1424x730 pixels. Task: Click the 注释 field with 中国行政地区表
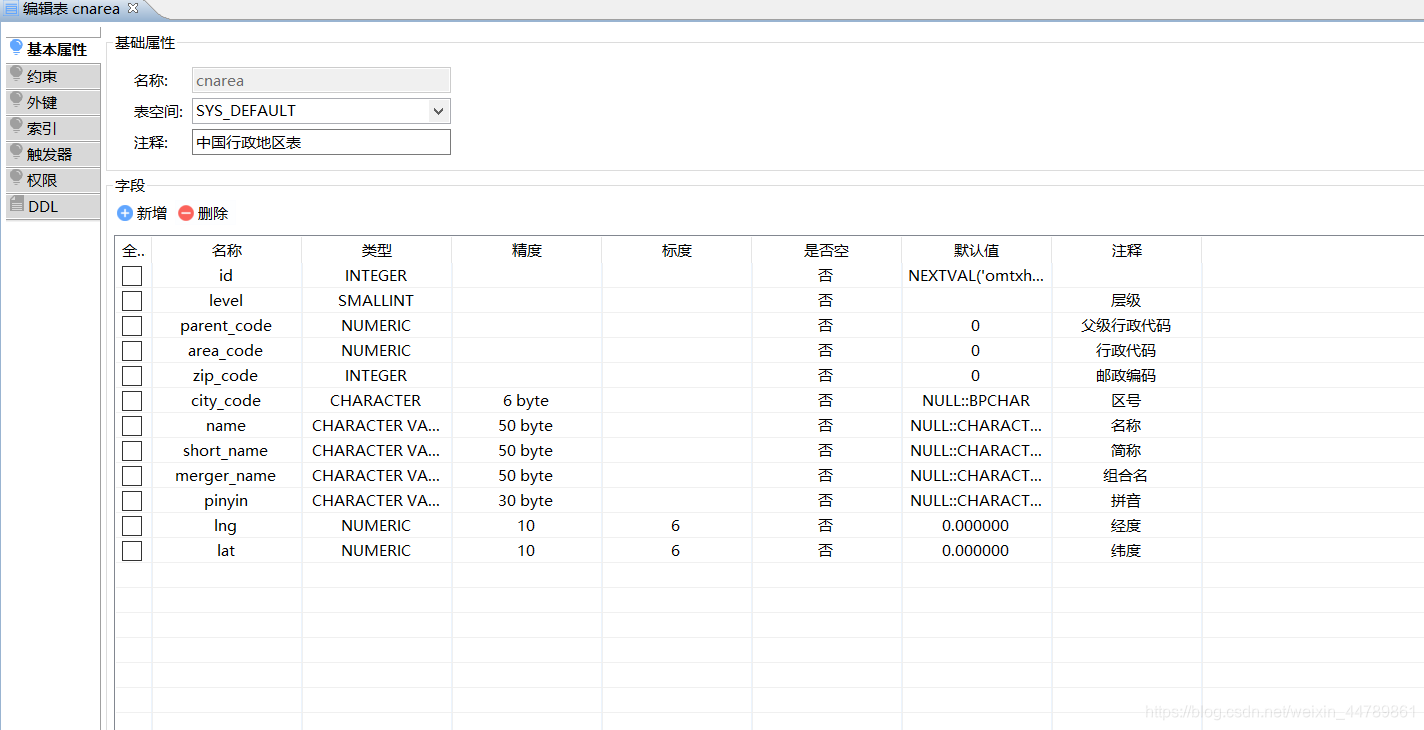coord(321,142)
